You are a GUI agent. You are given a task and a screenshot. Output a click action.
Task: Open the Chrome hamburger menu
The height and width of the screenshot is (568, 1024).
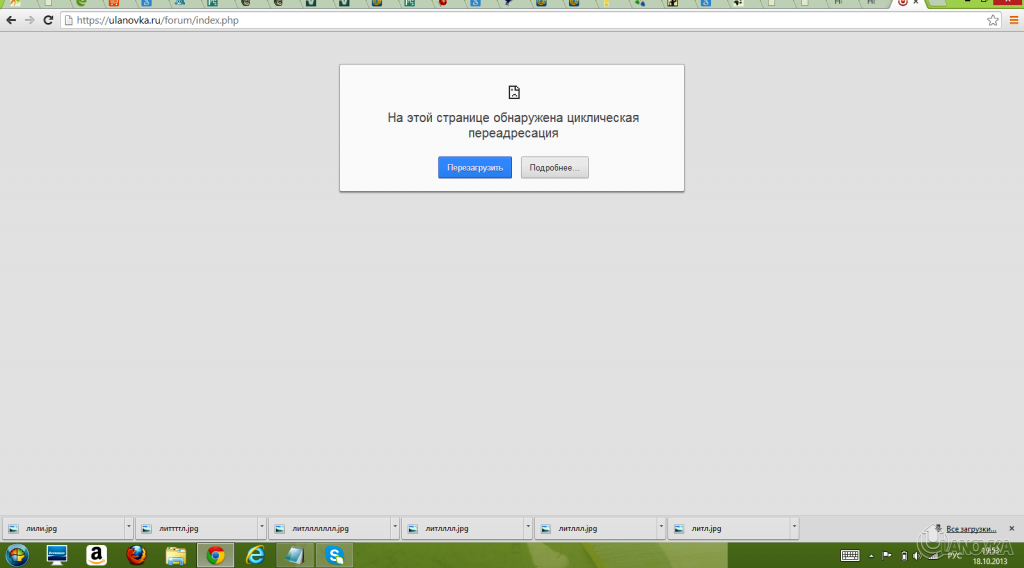click(1013, 20)
